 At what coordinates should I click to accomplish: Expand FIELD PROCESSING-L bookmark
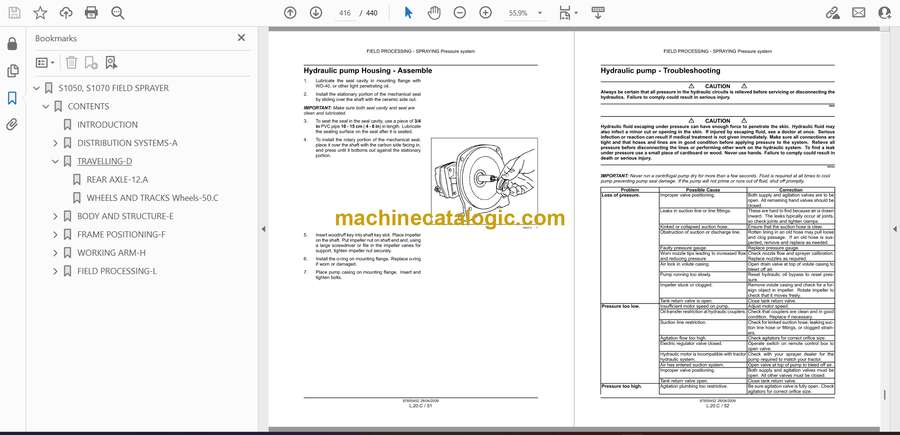click(x=55, y=271)
